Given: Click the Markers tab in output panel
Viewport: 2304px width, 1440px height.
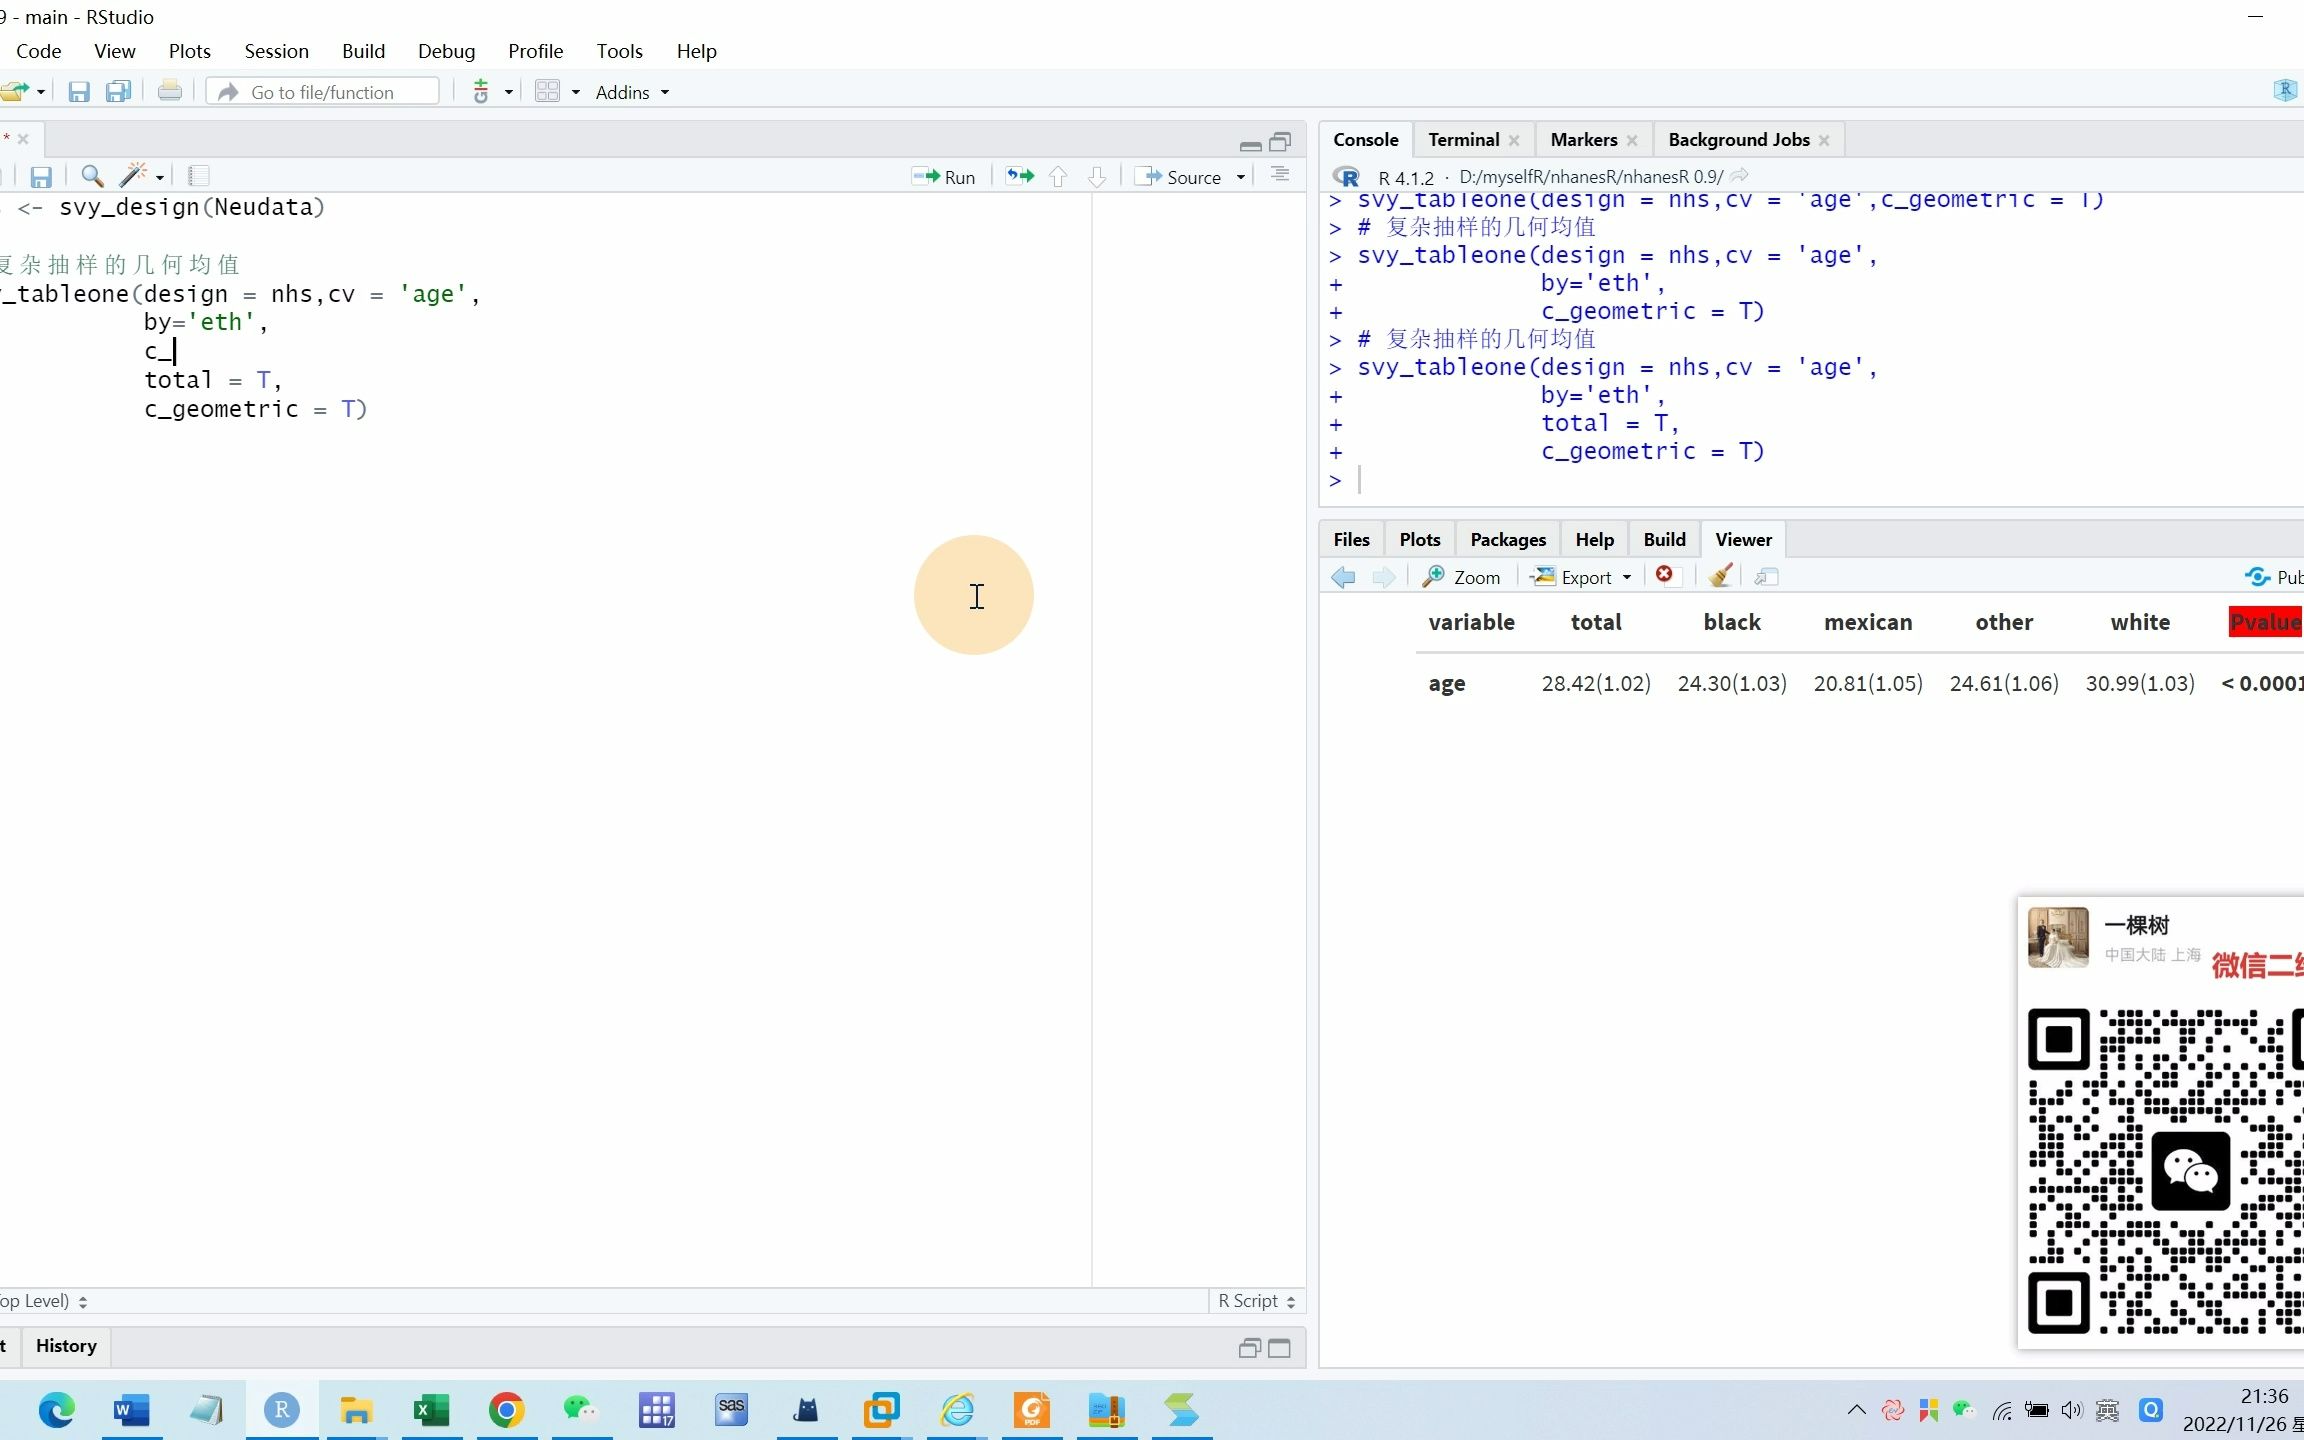Looking at the screenshot, I should pos(1582,138).
